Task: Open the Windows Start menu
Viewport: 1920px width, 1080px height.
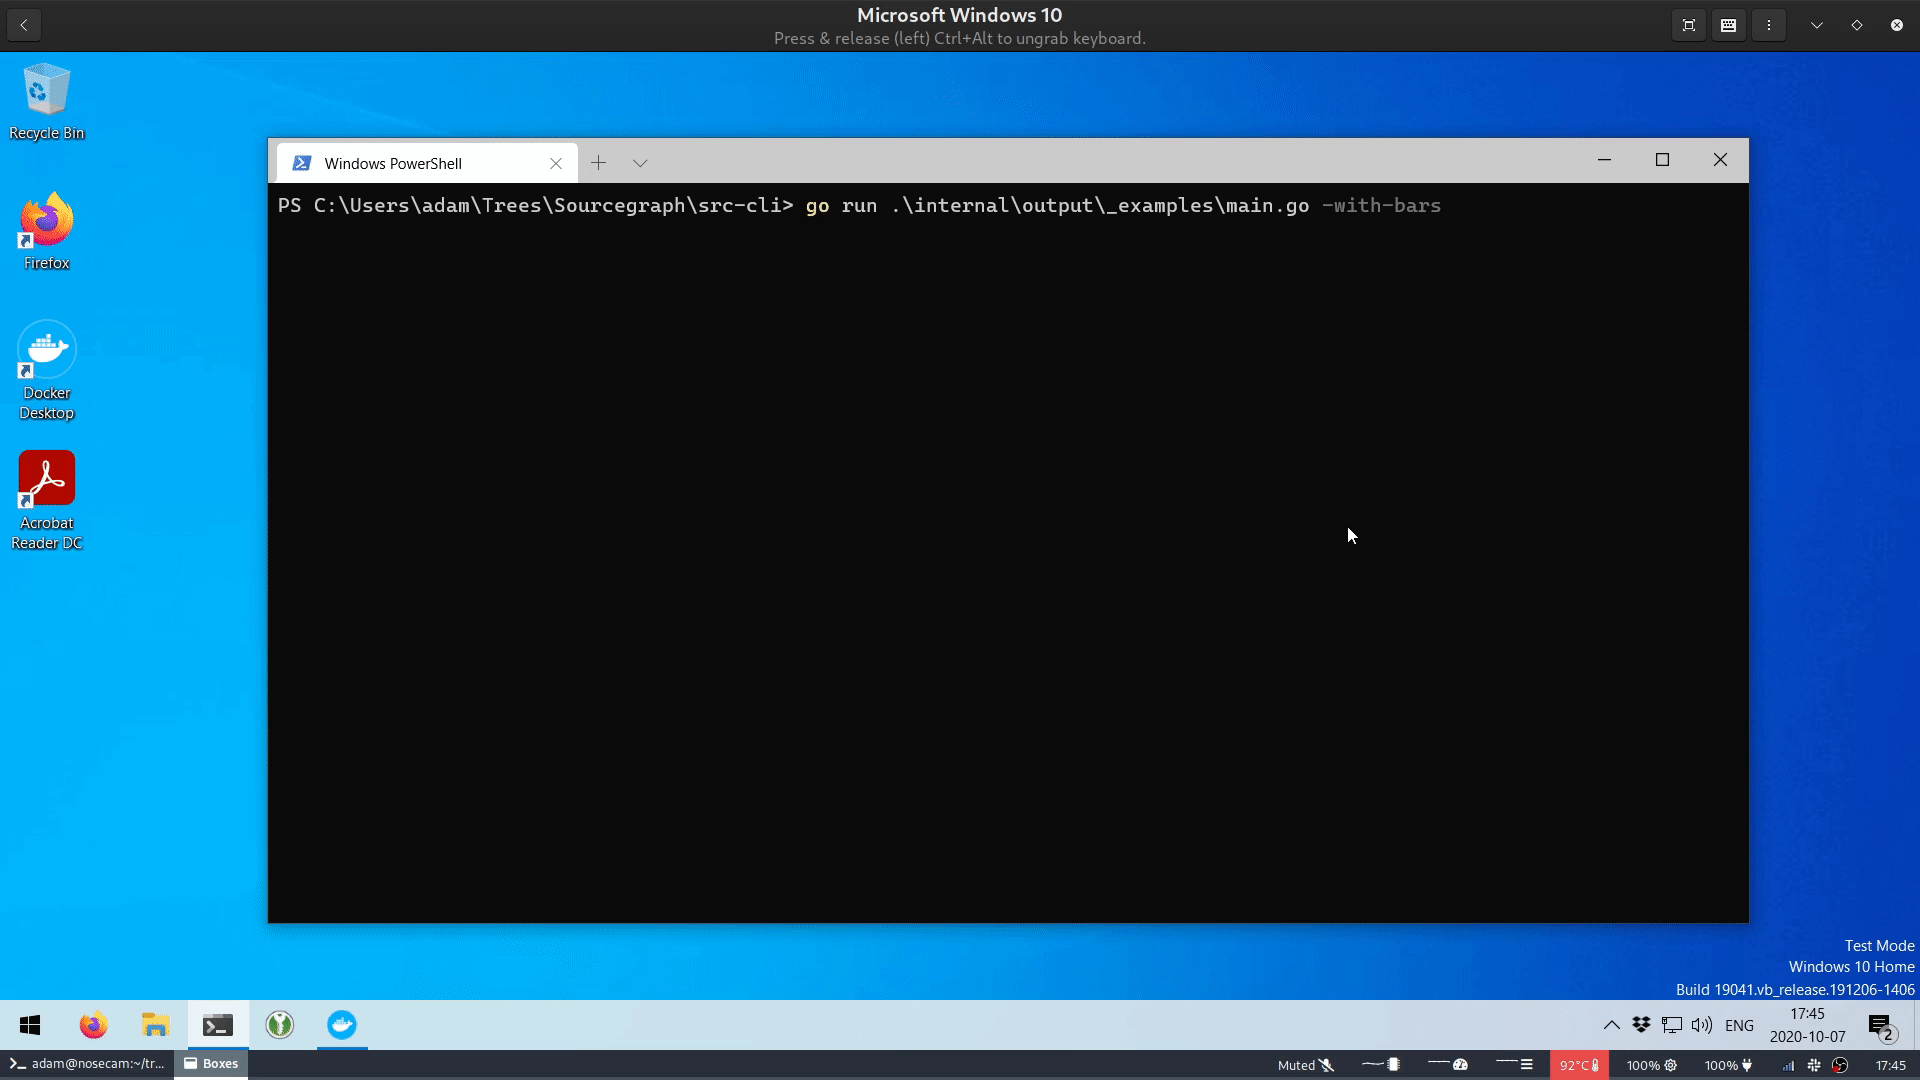Action: tap(30, 1025)
